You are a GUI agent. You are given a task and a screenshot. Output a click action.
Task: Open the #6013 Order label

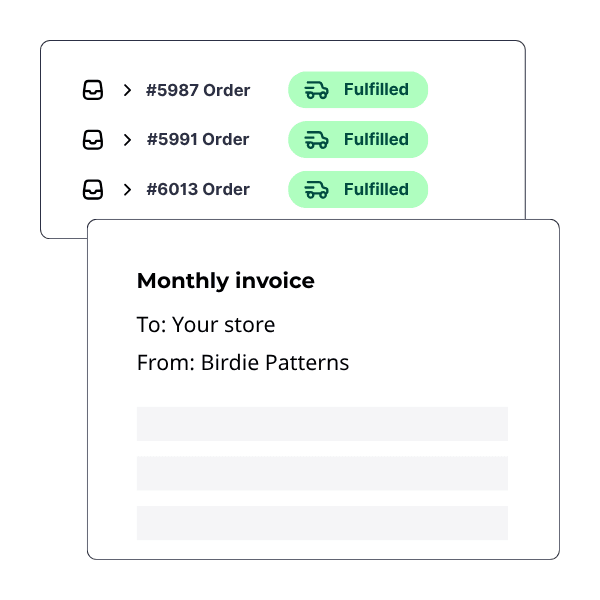pos(198,189)
